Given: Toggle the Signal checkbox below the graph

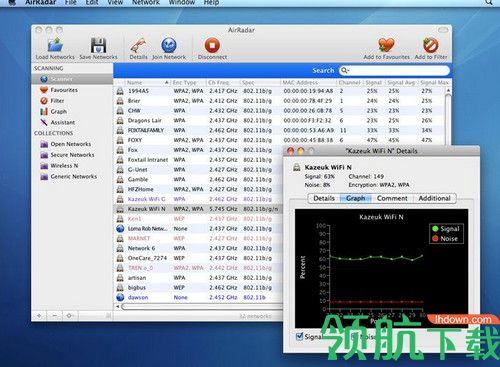Looking at the screenshot, I should click(x=299, y=336).
